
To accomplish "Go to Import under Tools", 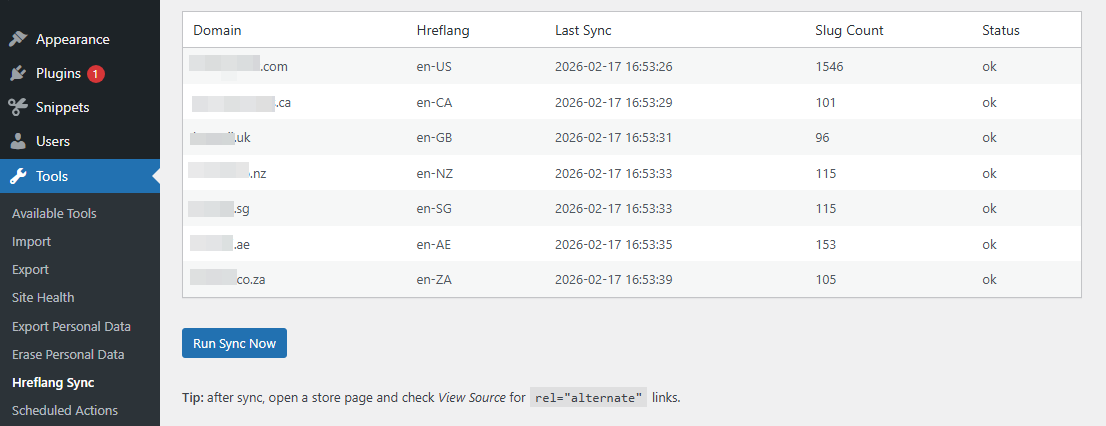I will [31, 242].
